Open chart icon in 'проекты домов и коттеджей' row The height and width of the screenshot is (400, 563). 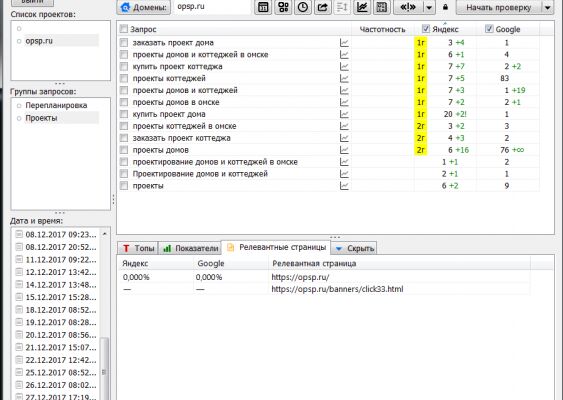coord(344,90)
